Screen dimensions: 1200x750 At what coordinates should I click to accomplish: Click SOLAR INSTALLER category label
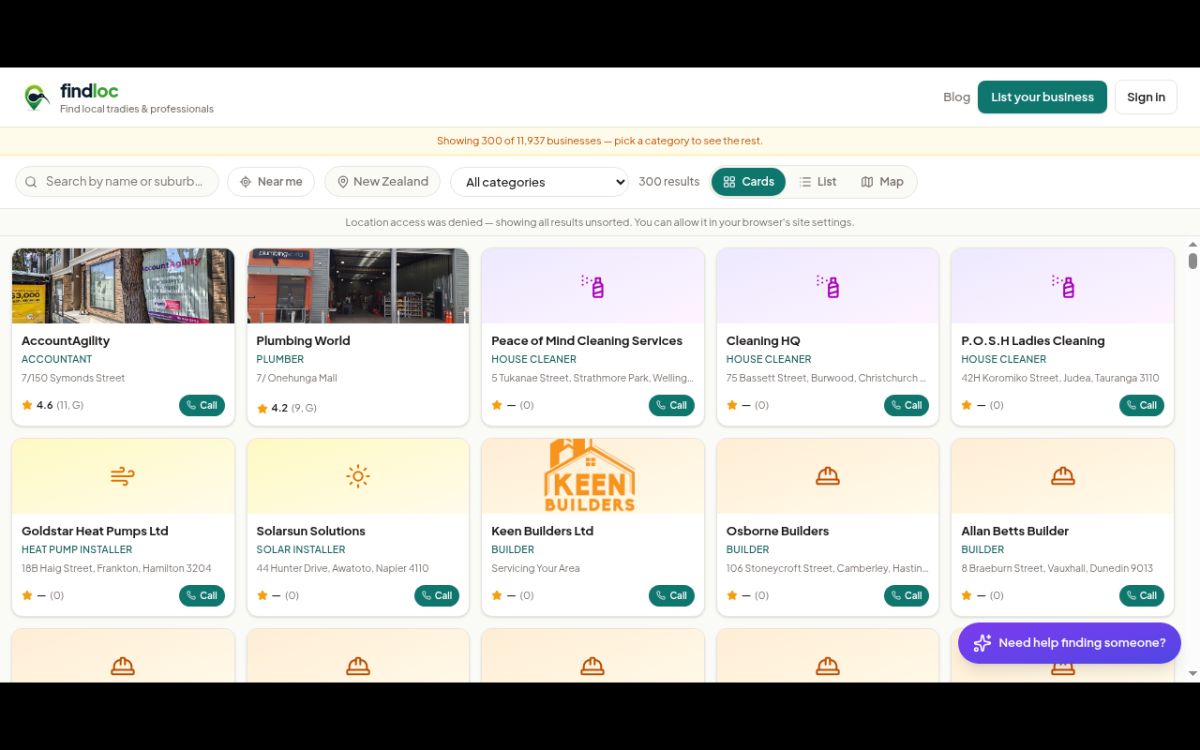[x=301, y=550]
